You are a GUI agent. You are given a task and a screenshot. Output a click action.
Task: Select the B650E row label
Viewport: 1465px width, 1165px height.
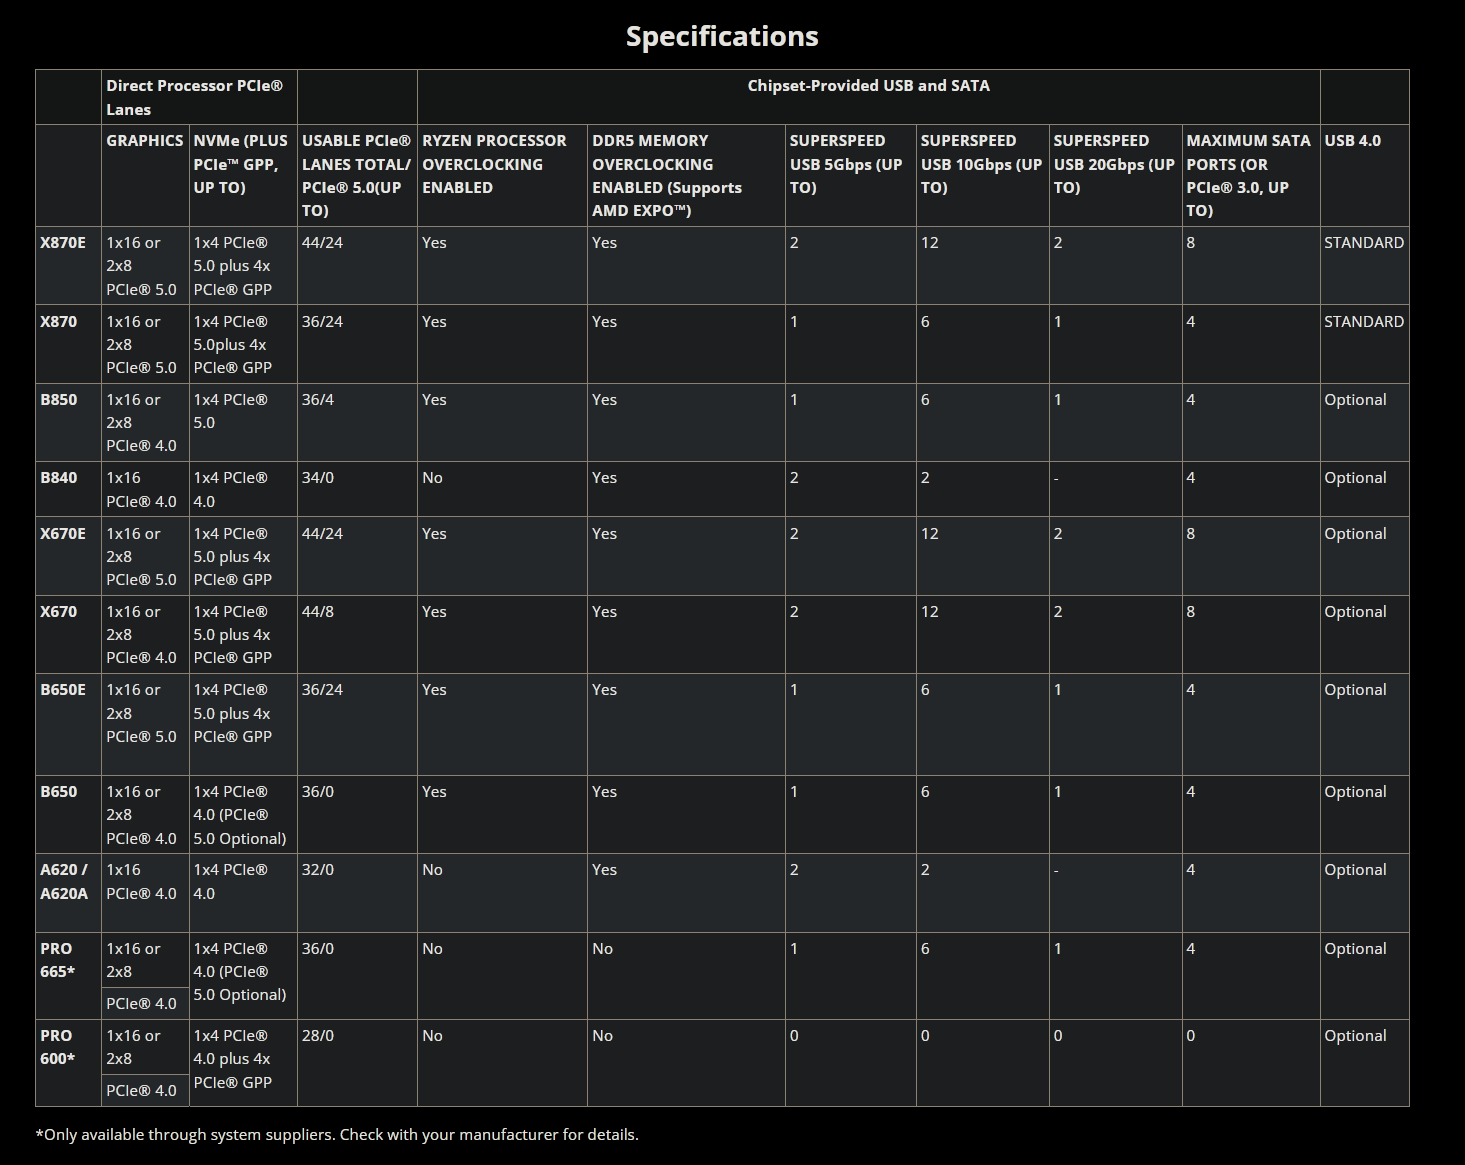click(63, 690)
